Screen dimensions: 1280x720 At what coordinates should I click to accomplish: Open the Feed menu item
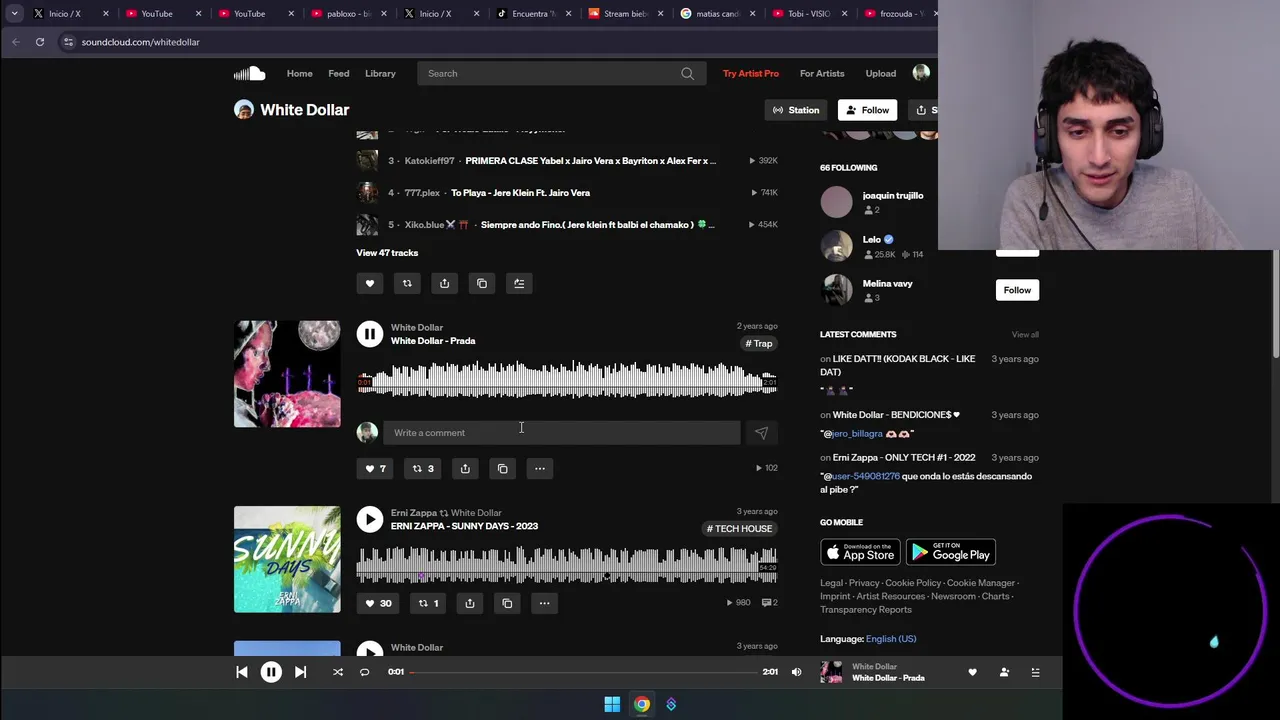pyautogui.click(x=339, y=73)
